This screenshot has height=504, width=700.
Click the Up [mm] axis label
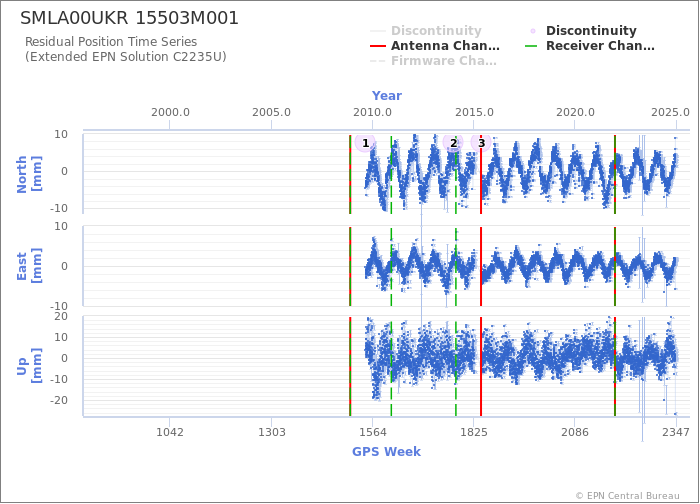pos(29,366)
